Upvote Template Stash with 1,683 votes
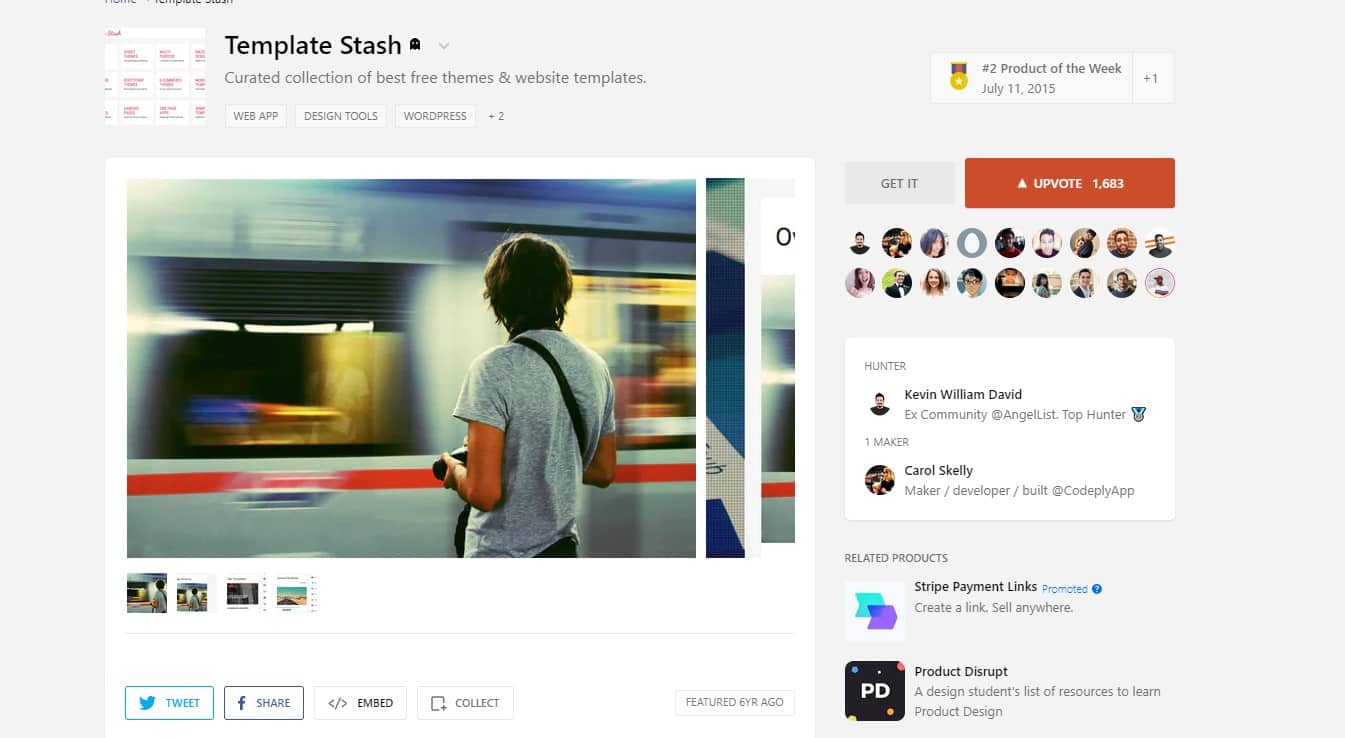Image resolution: width=1345 pixels, height=738 pixels. click(1070, 183)
